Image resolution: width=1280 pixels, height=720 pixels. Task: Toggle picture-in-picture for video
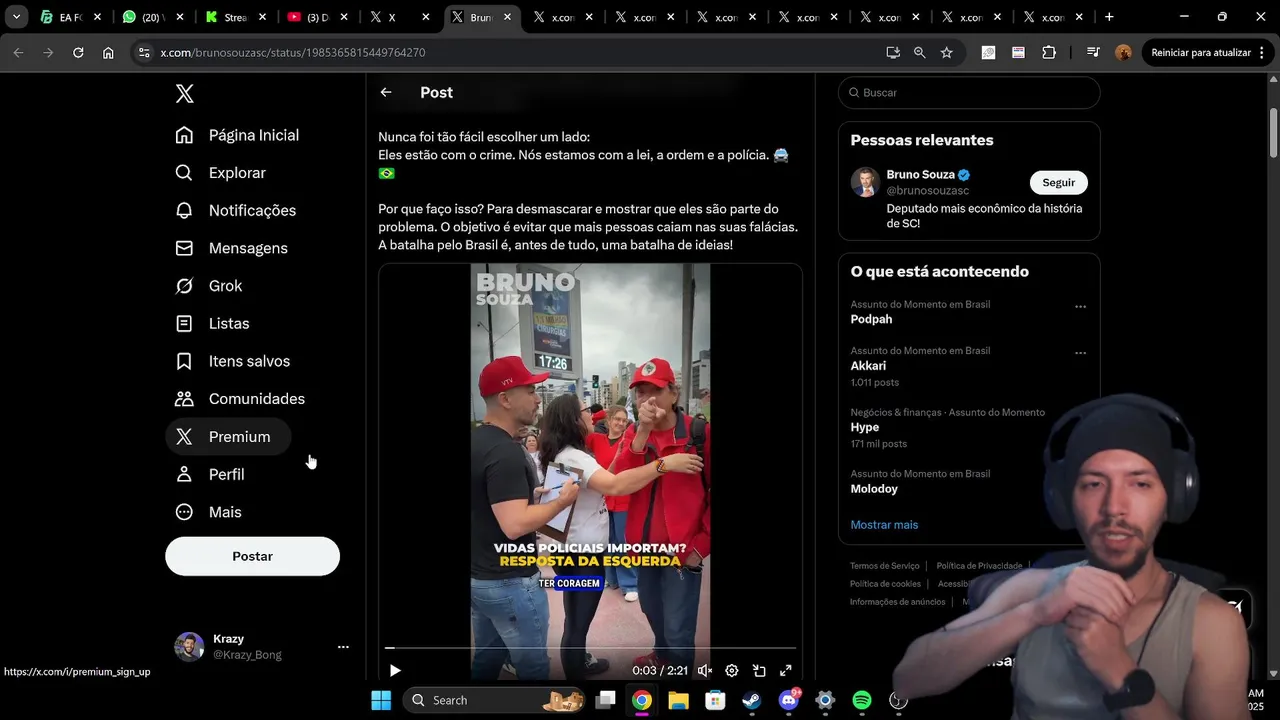[x=759, y=671]
